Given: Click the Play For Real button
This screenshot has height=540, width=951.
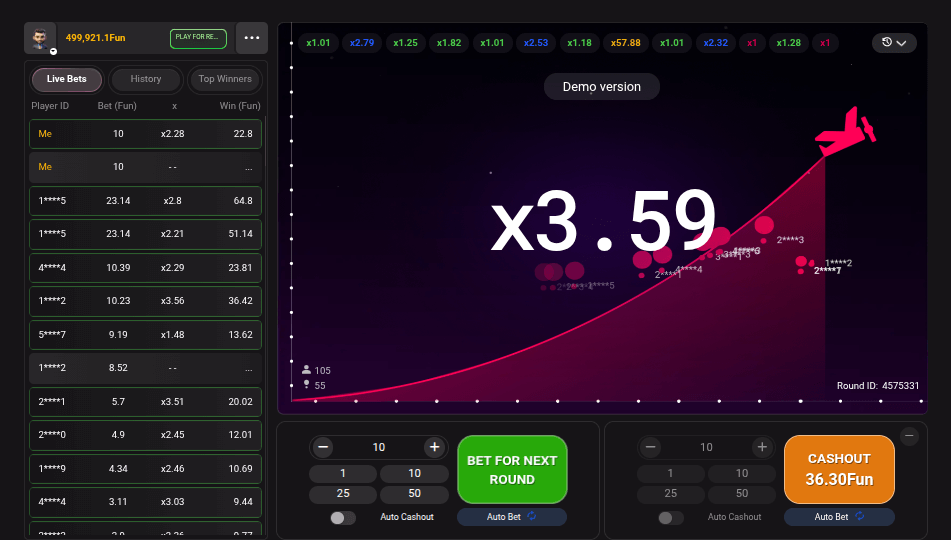Looking at the screenshot, I should (197, 38).
